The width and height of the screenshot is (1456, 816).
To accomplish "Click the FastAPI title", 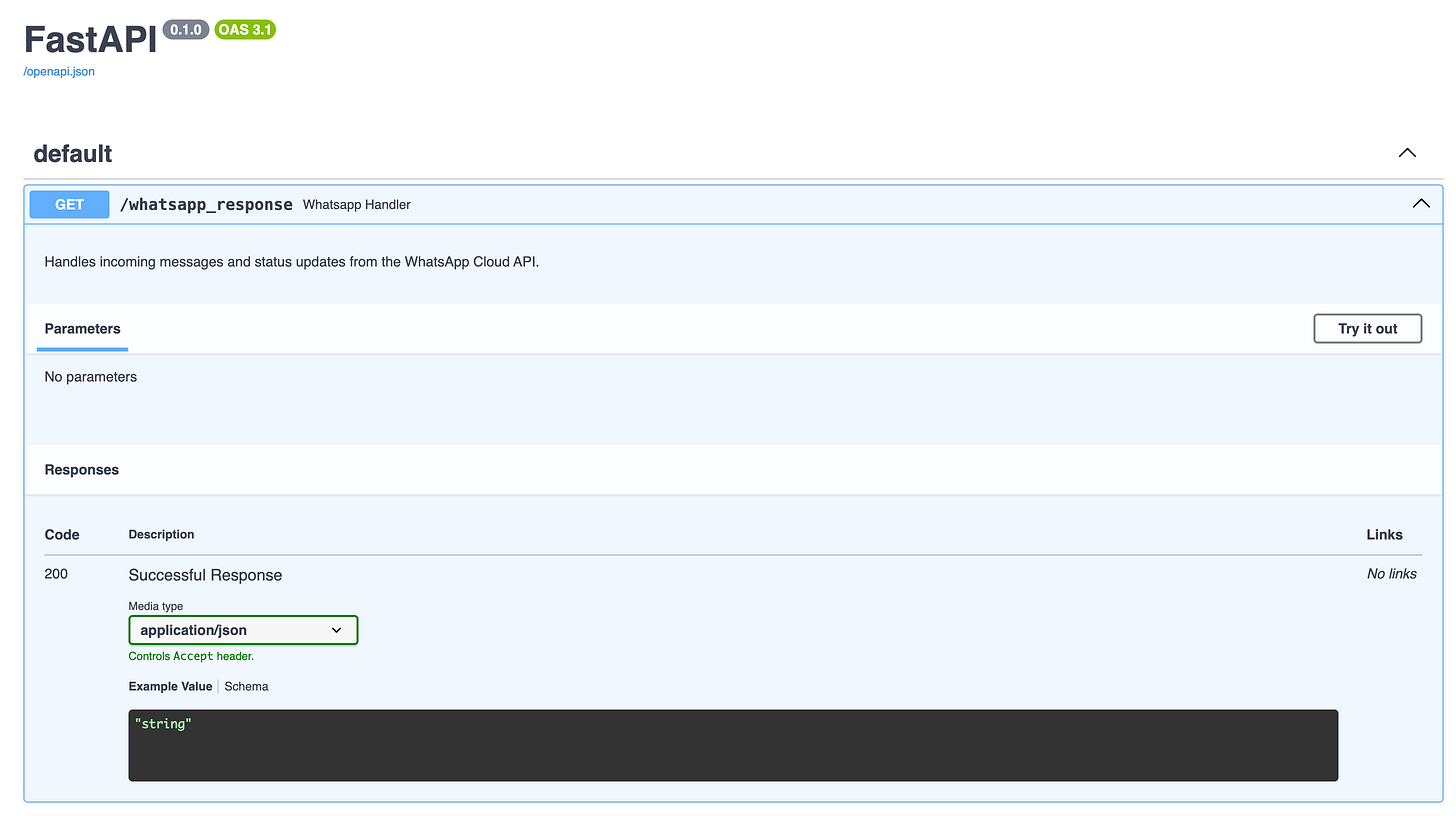I will pyautogui.click(x=90, y=40).
